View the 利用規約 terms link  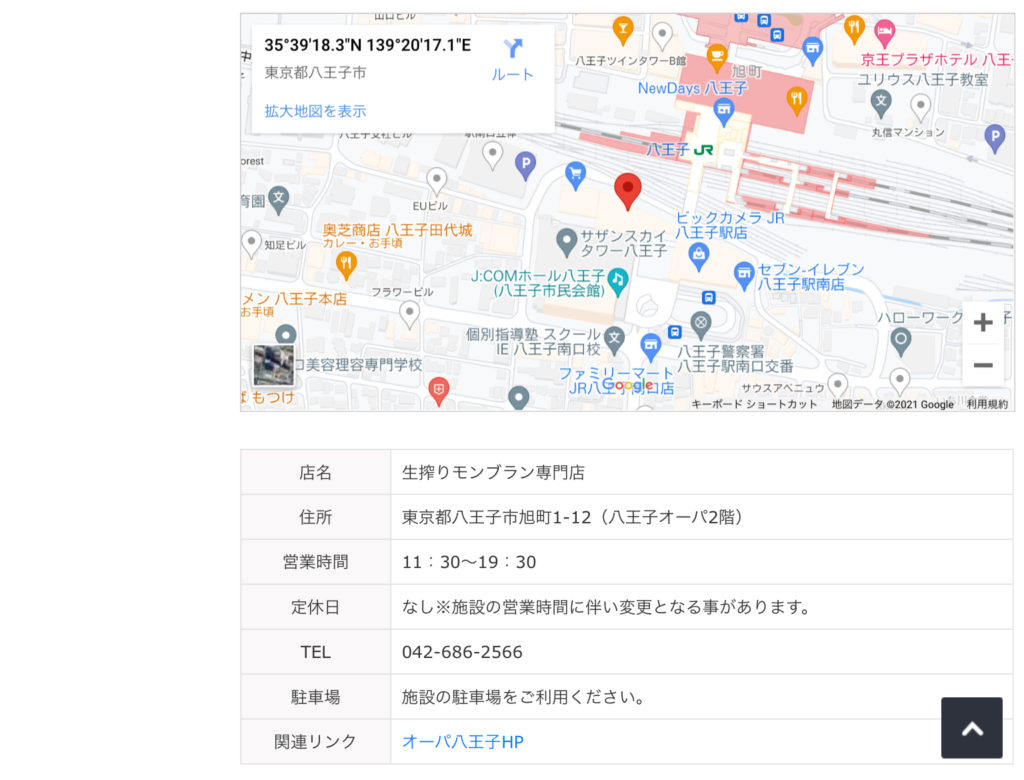989,406
